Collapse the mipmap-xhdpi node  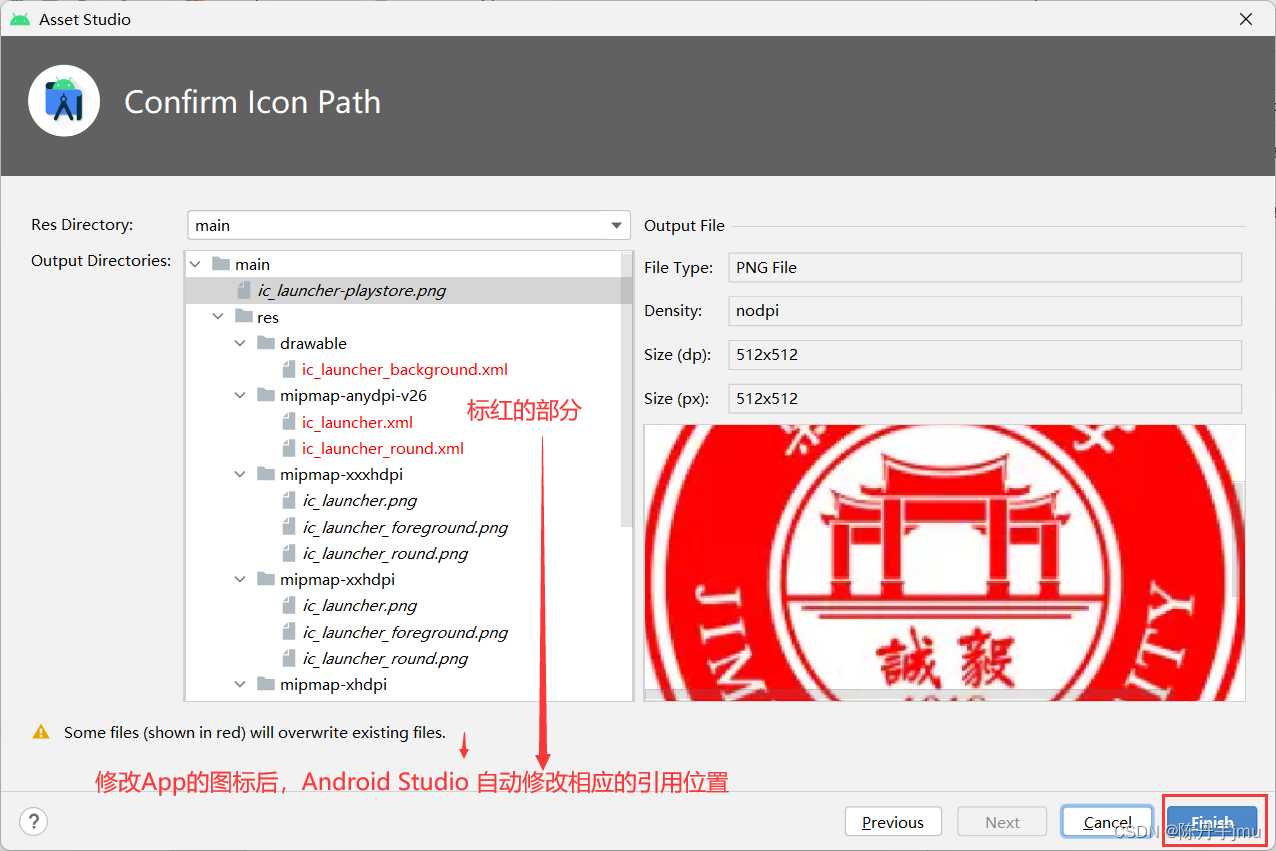240,684
